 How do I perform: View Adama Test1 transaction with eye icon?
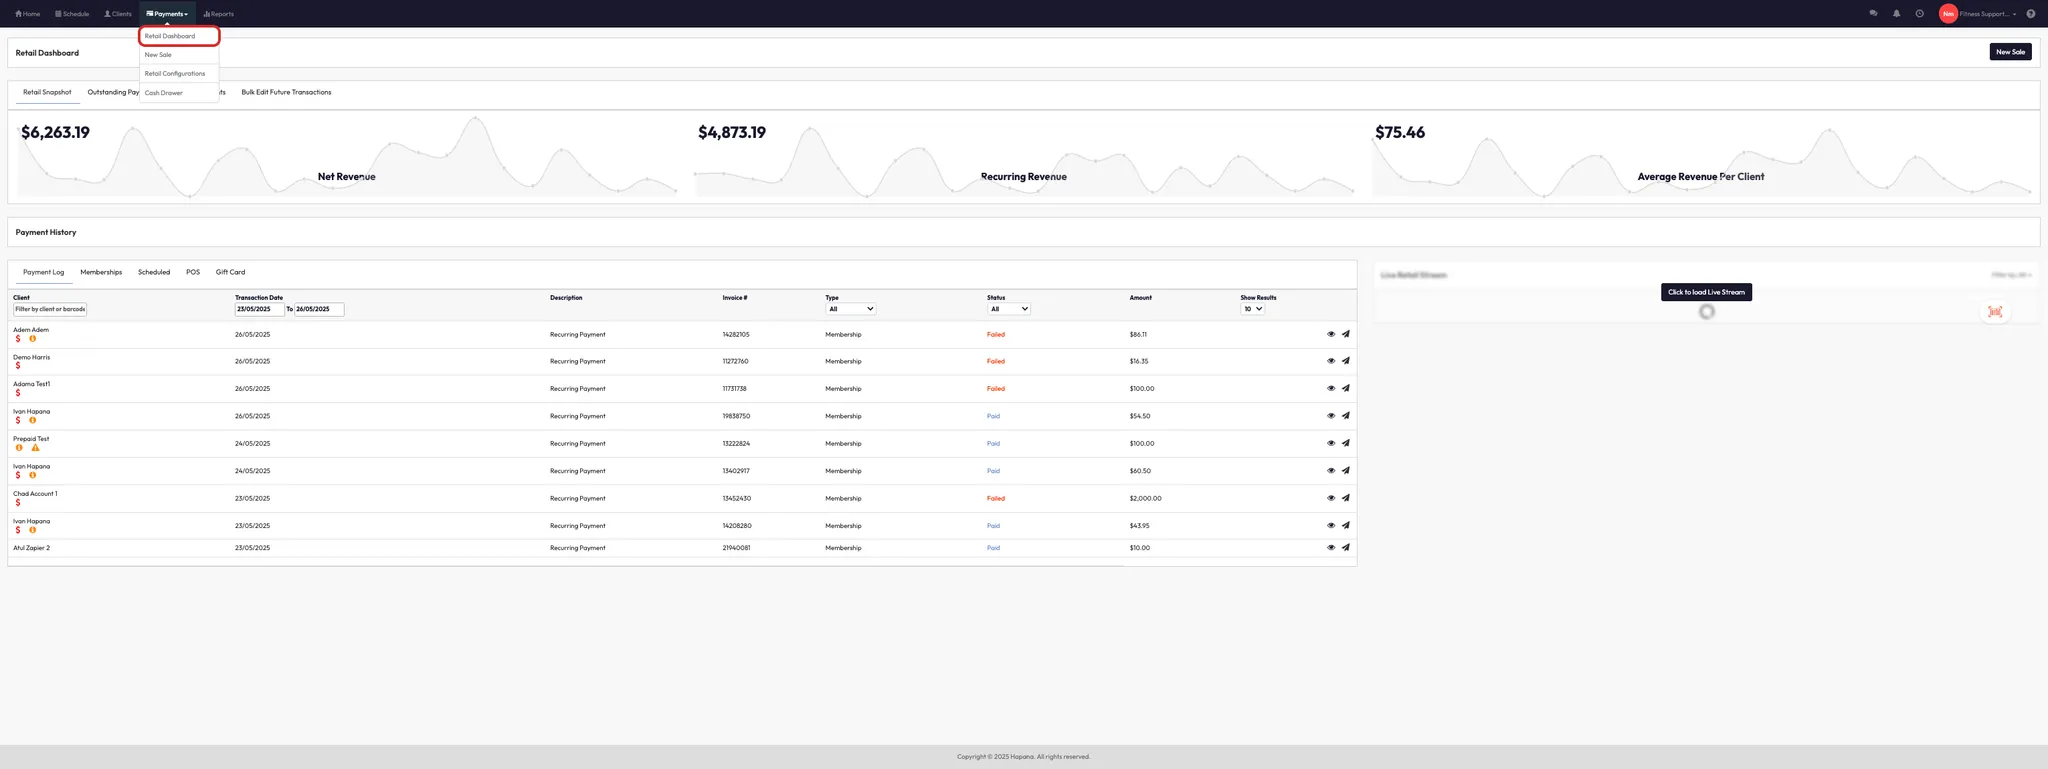point(1330,389)
